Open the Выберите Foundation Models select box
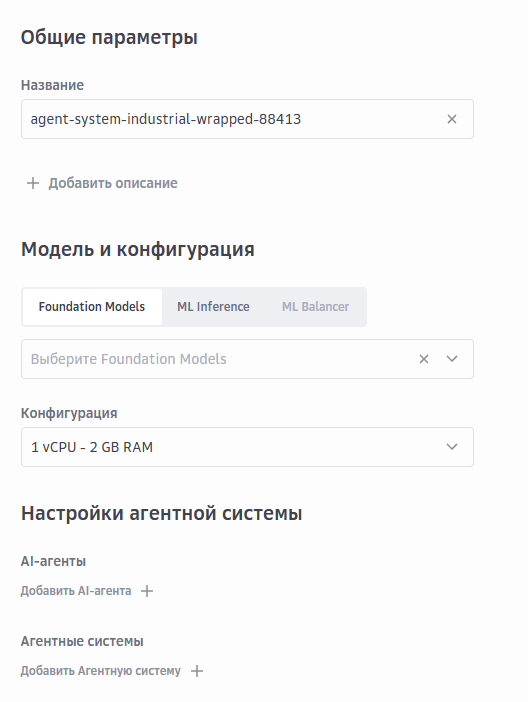The height and width of the screenshot is (702, 528). tap(247, 359)
